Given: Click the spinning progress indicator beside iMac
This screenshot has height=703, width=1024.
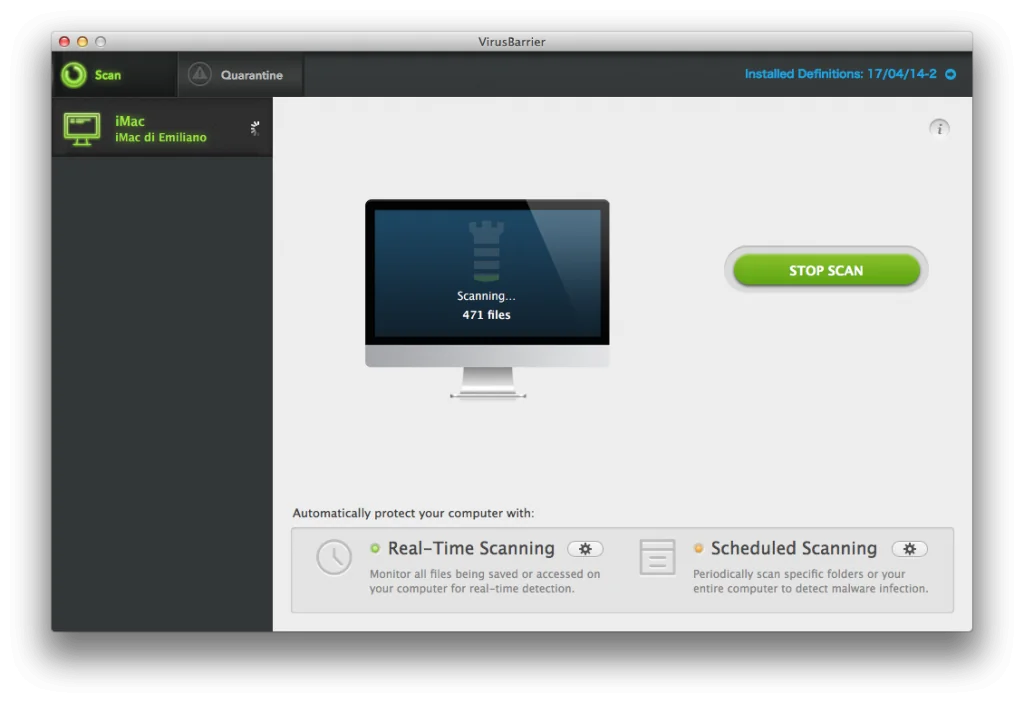Looking at the screenshot, I should point(255,128).
